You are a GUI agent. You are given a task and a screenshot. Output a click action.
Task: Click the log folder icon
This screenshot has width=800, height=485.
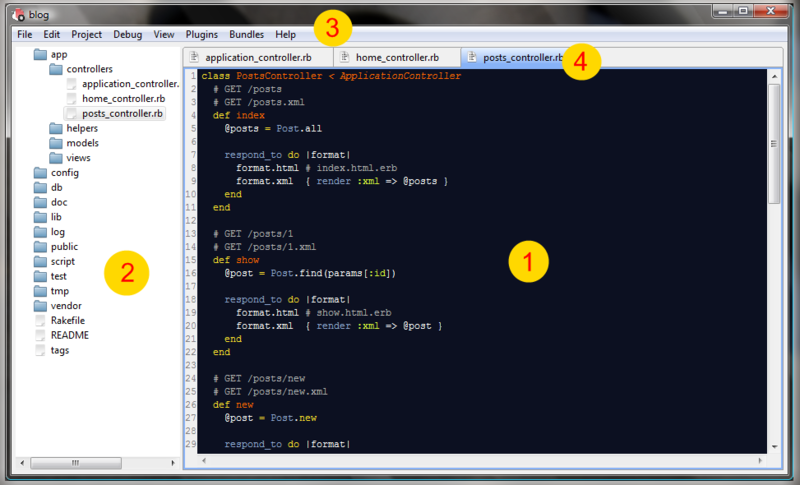[40, 232]
